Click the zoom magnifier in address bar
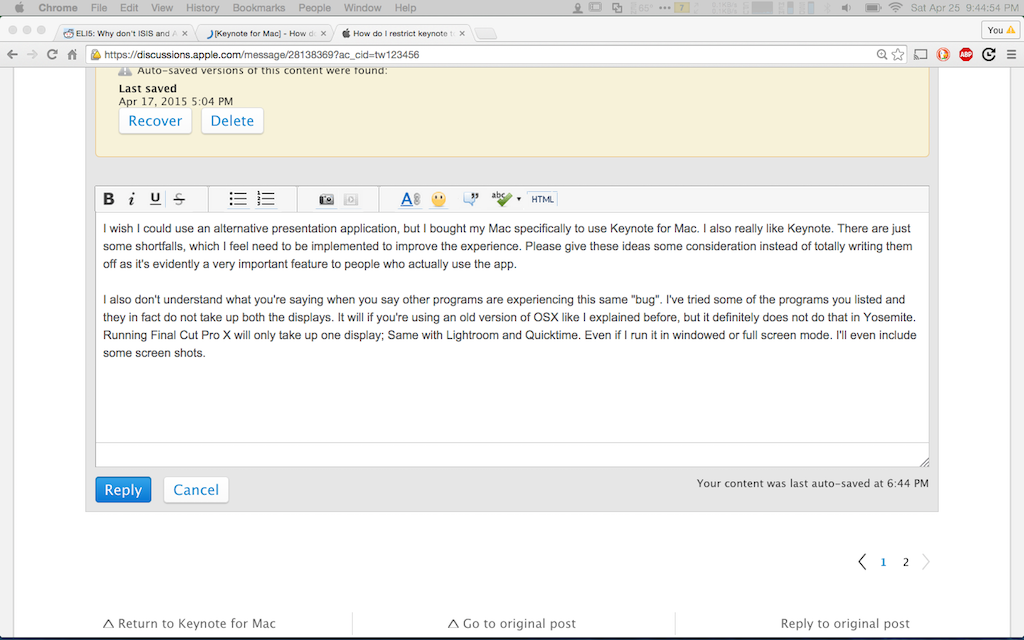Screen dimensions: 1024x640 click(x=882, y=55)
